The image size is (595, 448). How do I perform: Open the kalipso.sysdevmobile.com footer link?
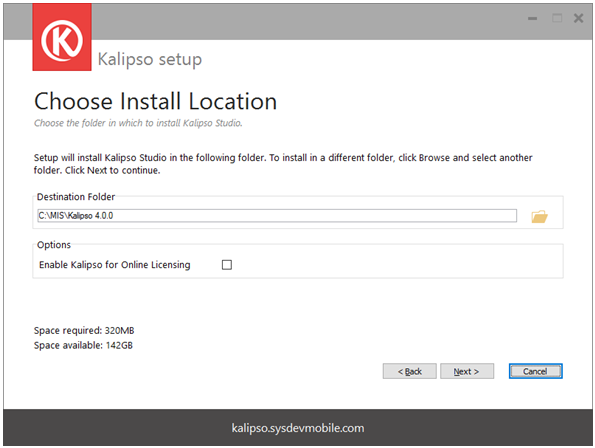point(298,428)
